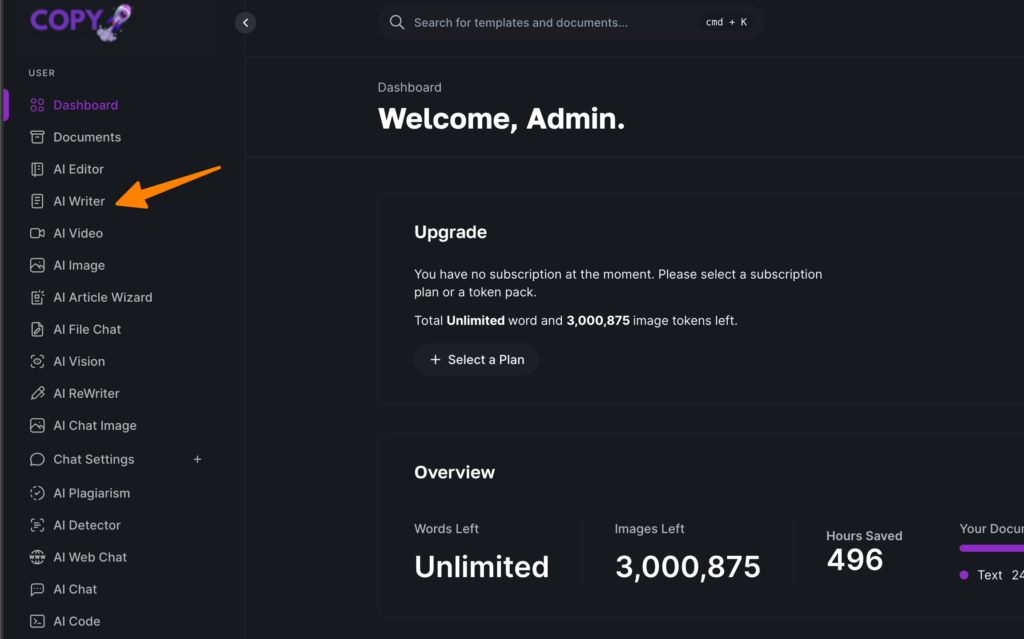Collapse the sidebar with chevron button
1024x639 pixels.
(245, 22)
